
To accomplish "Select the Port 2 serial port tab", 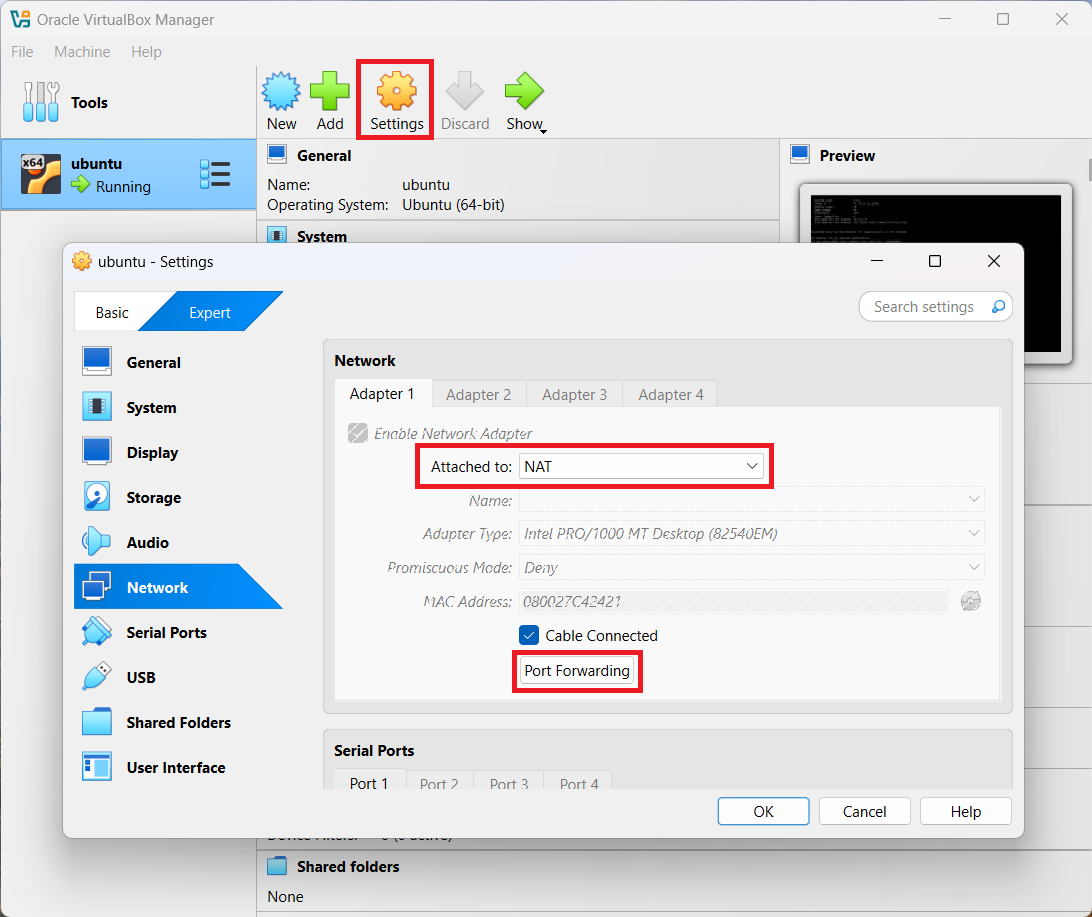I will [x=439, y=783].
